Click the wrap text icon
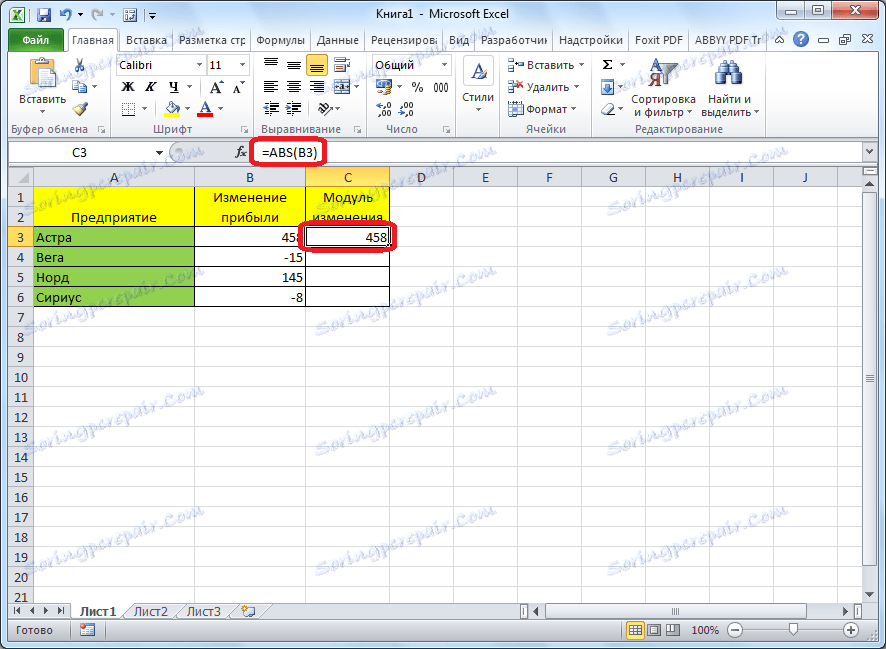The image size is (886, 649). pos(341,66)
